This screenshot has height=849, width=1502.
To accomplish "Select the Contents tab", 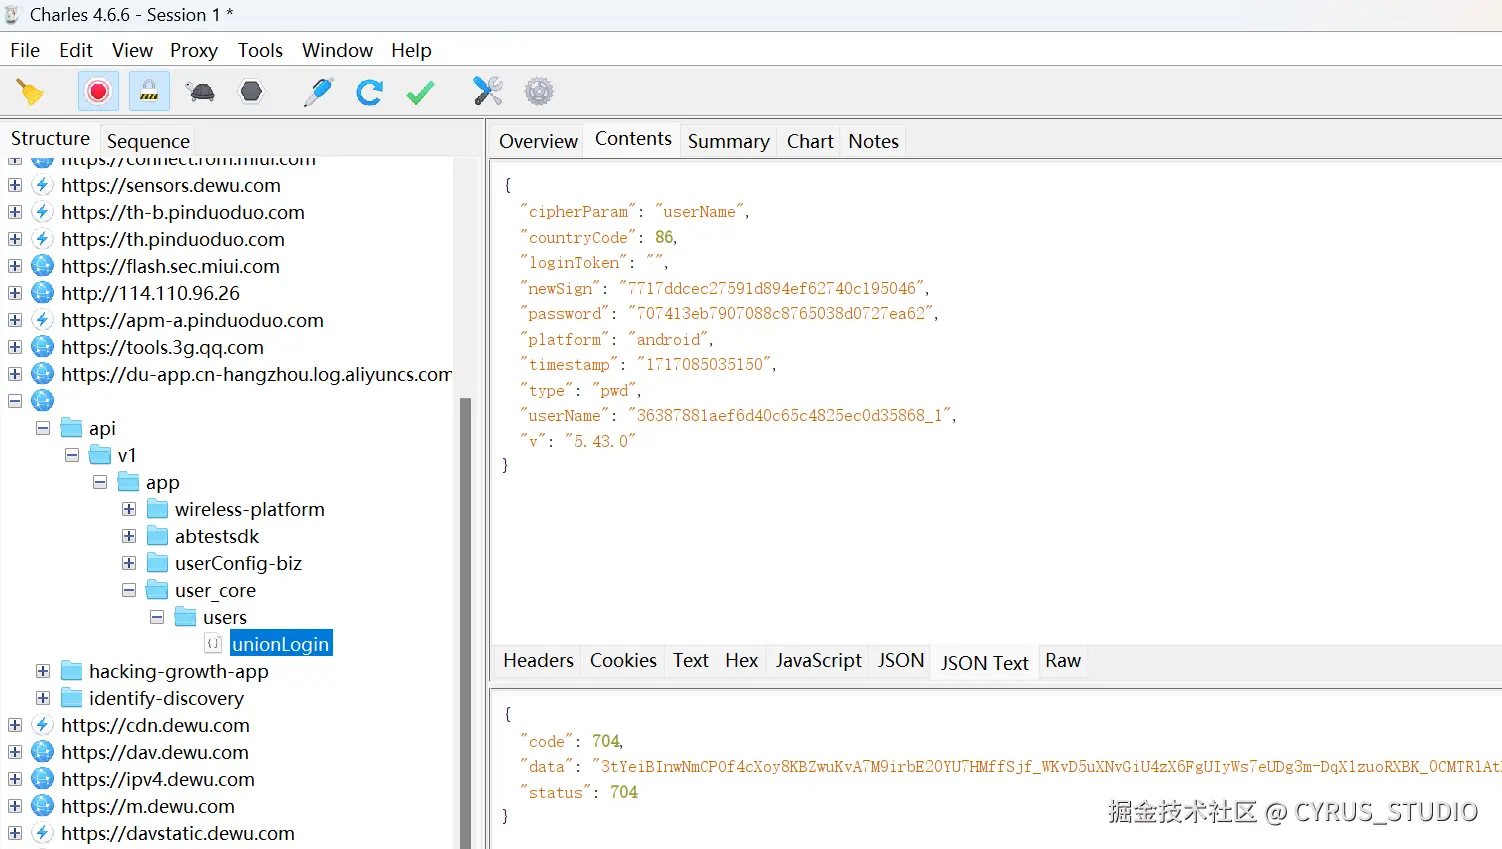I will pyautogui.click(x=633, y=139).
